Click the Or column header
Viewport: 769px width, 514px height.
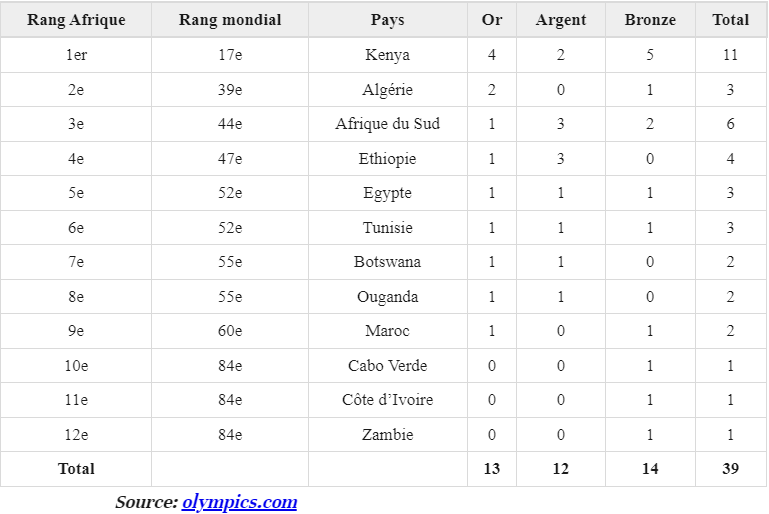tap(491, 20)
